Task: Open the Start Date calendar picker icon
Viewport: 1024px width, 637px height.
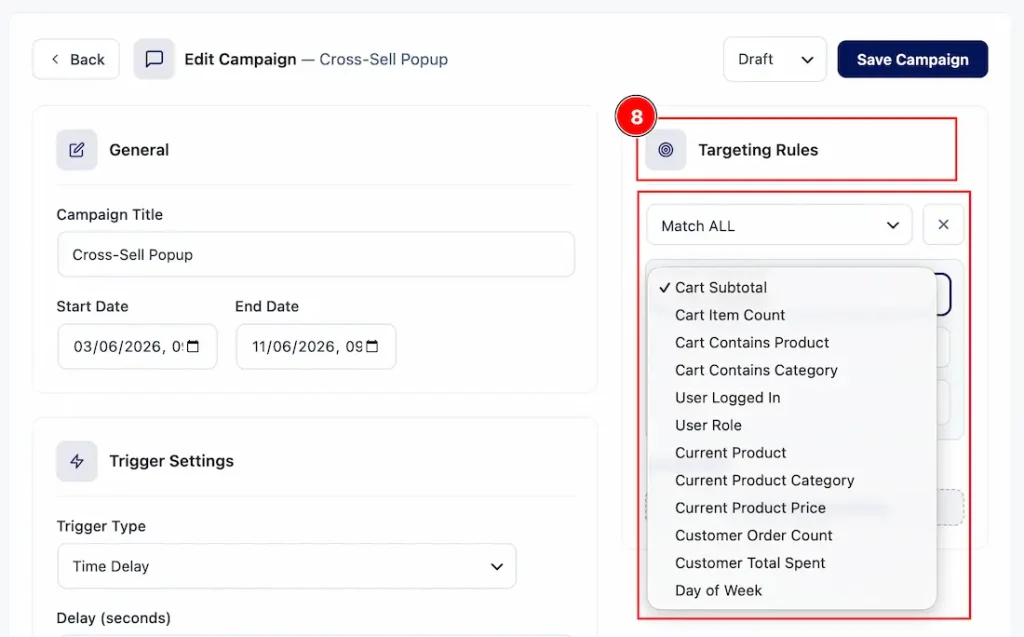Action: [193, 346]
